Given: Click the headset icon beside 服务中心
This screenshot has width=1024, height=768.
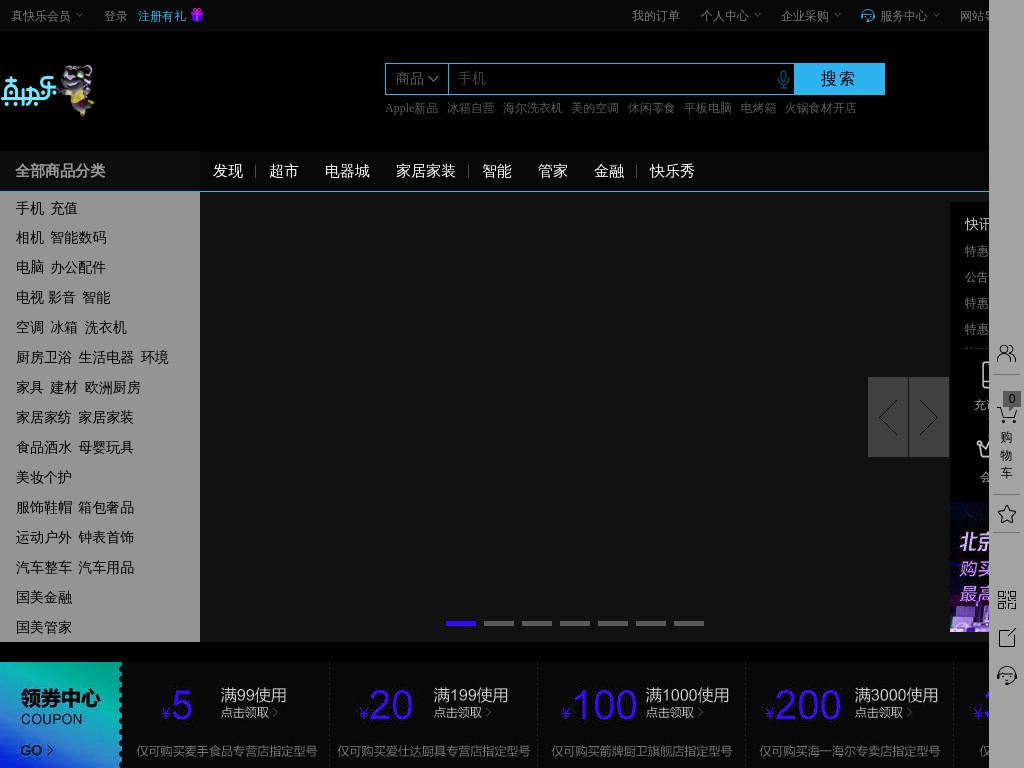Looking at the screenshot, I should [x=867, y=16].
